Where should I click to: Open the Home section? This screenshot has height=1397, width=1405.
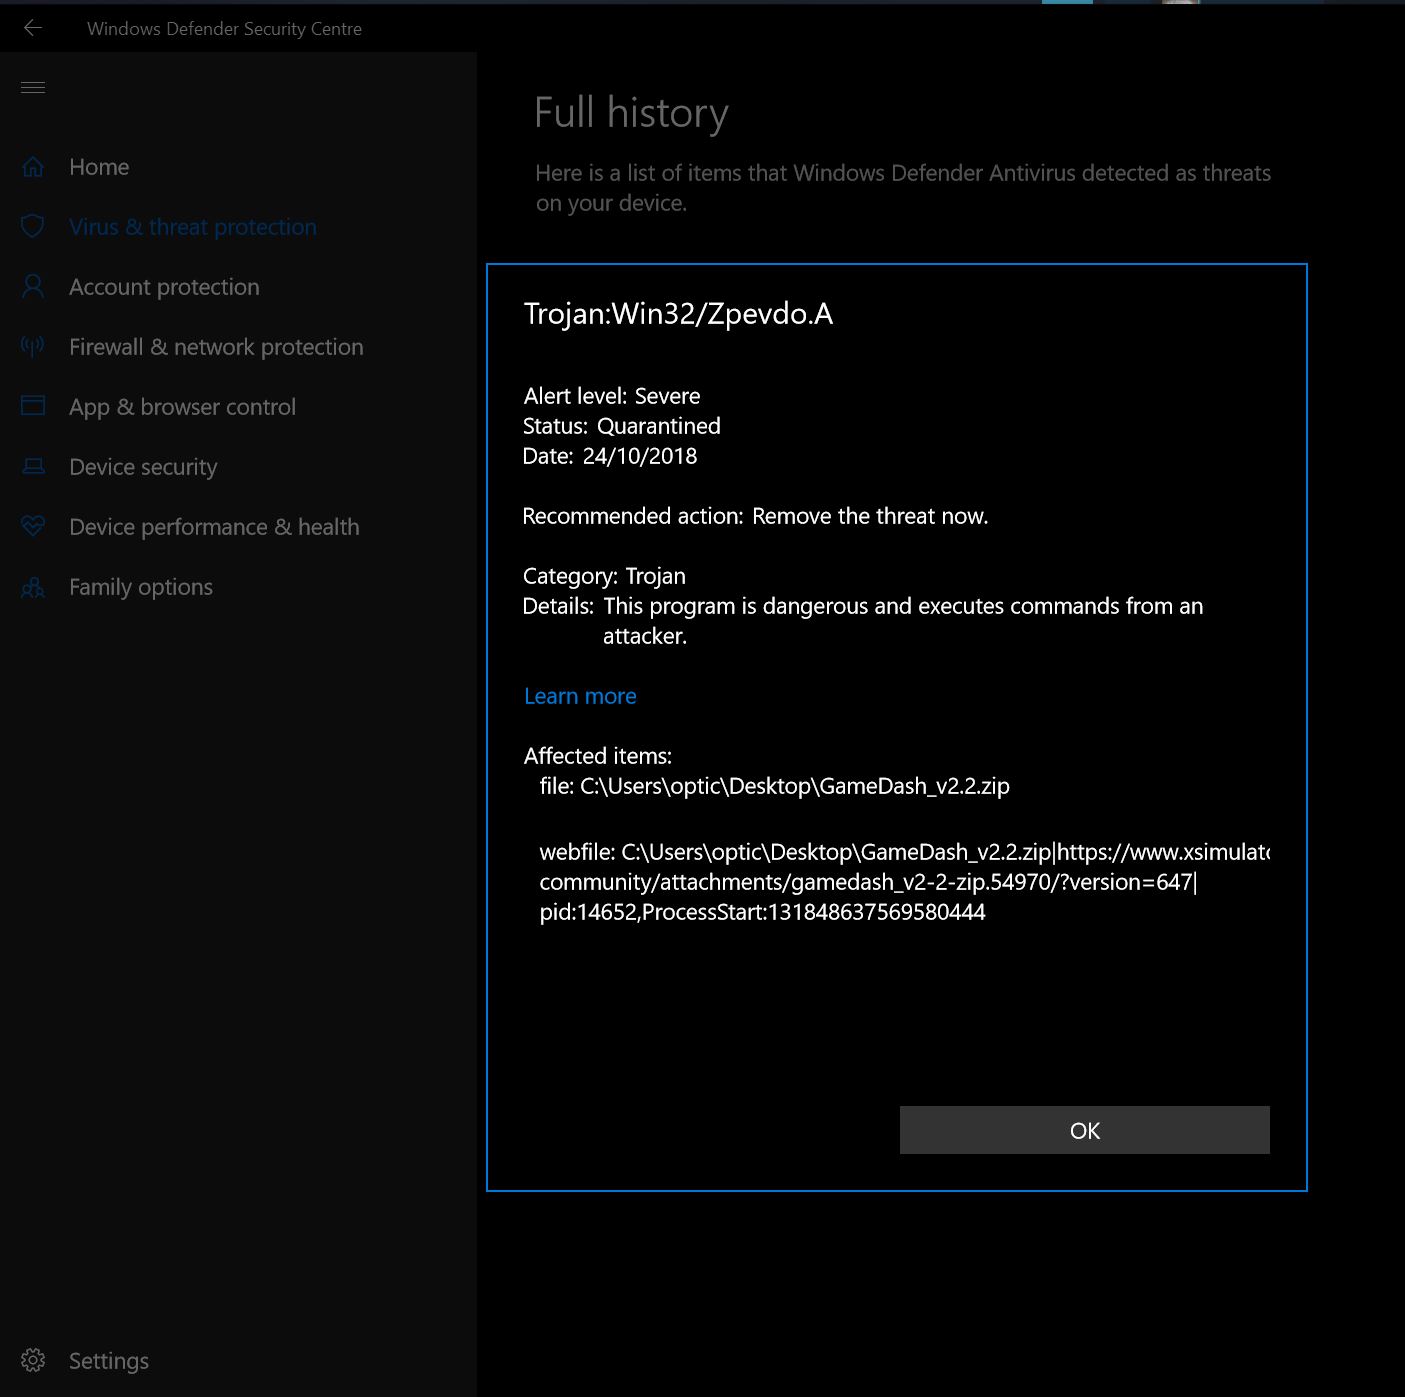pos(99,167)
